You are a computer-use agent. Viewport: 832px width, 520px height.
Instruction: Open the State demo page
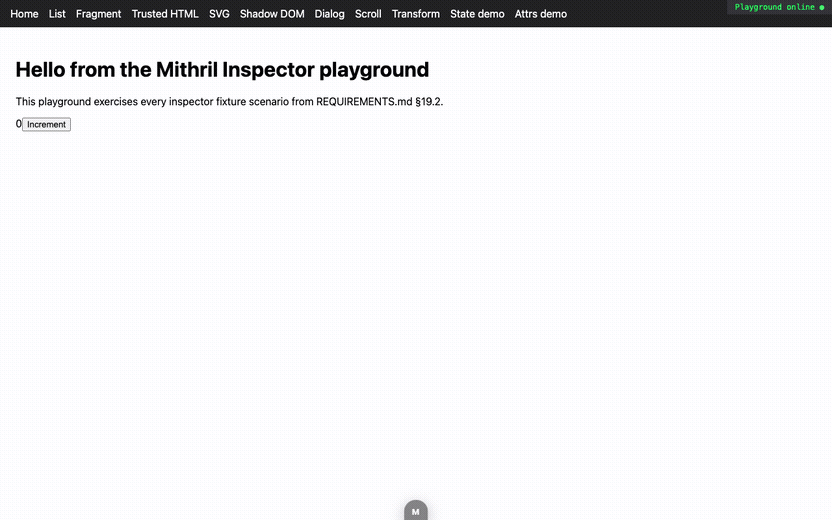click(x=477, y=14)
